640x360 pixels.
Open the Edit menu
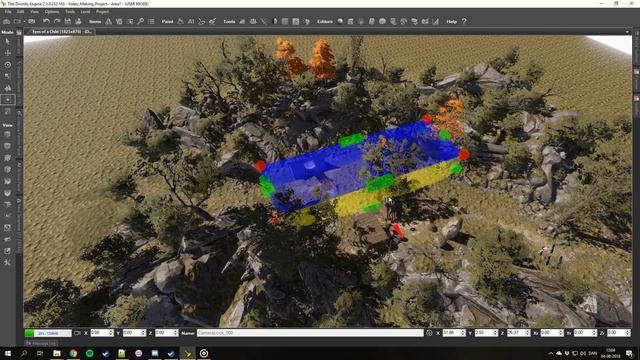point(20,11)
